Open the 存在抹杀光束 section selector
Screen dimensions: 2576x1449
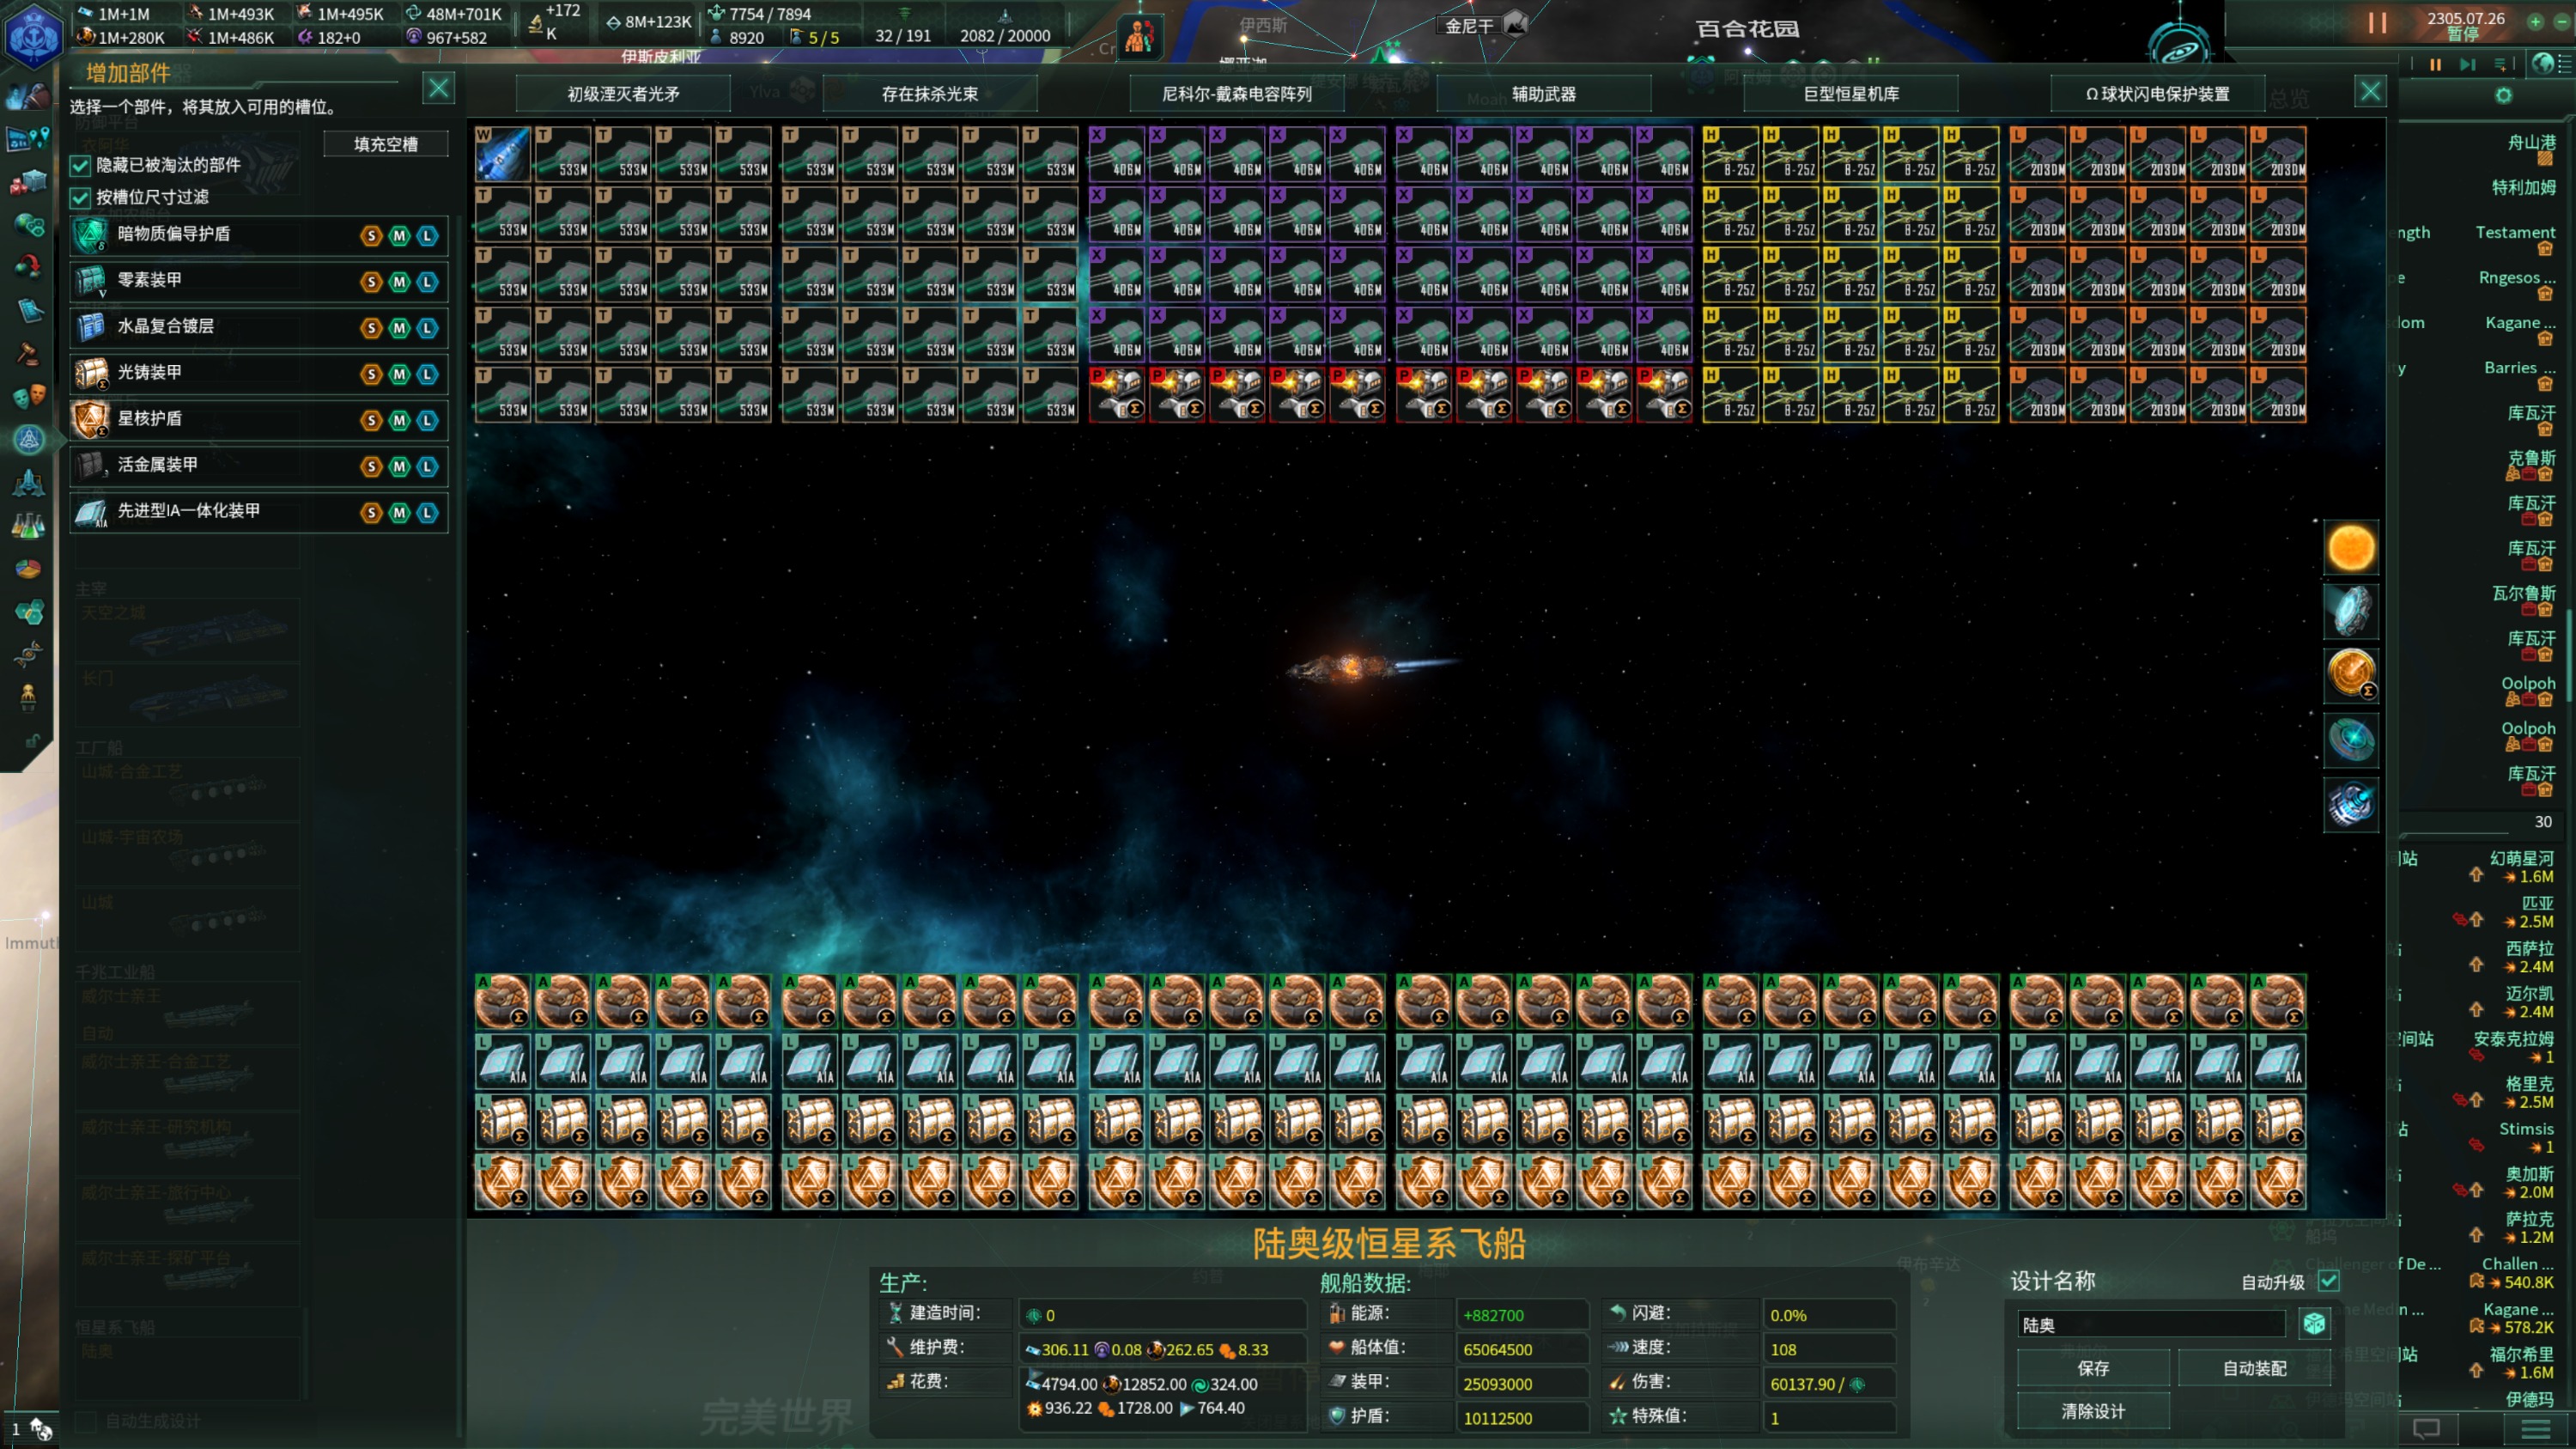coord(930,93)
